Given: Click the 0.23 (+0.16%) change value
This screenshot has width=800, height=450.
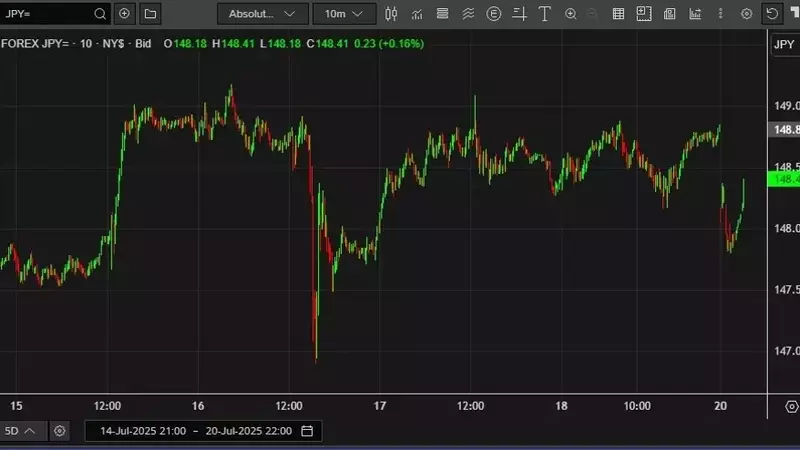Looking at the screenshot, I should 389,44.
